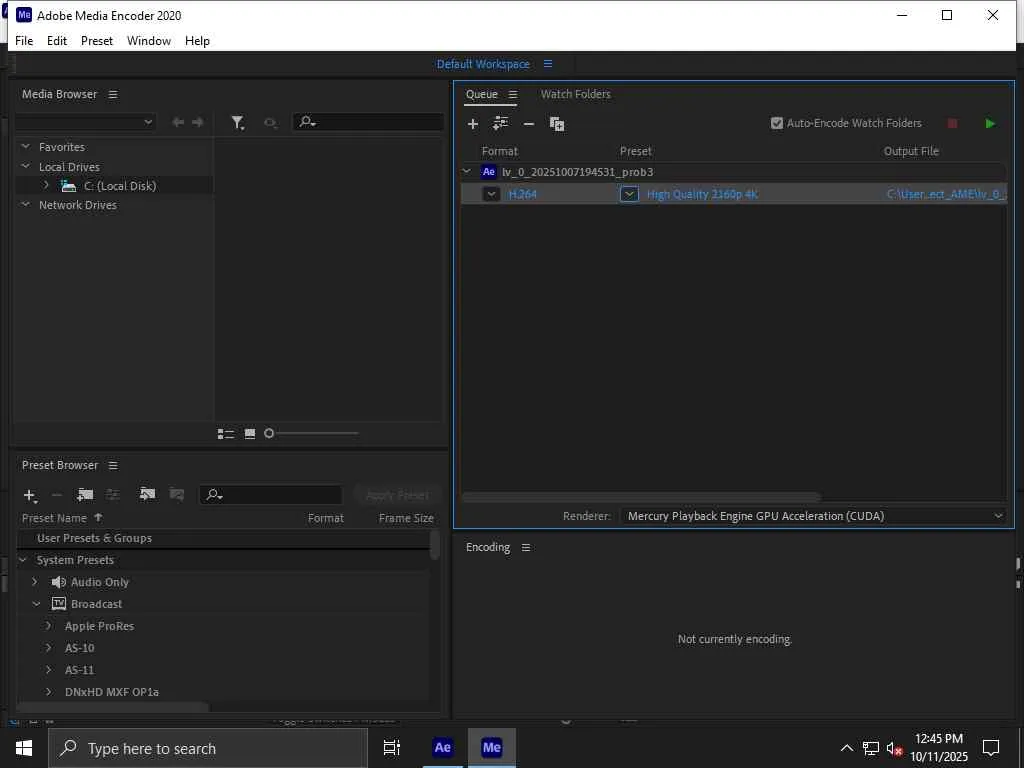Expand the C: (Local Disk) node
Screen dimensions: 1024x768
pos(46,185)
